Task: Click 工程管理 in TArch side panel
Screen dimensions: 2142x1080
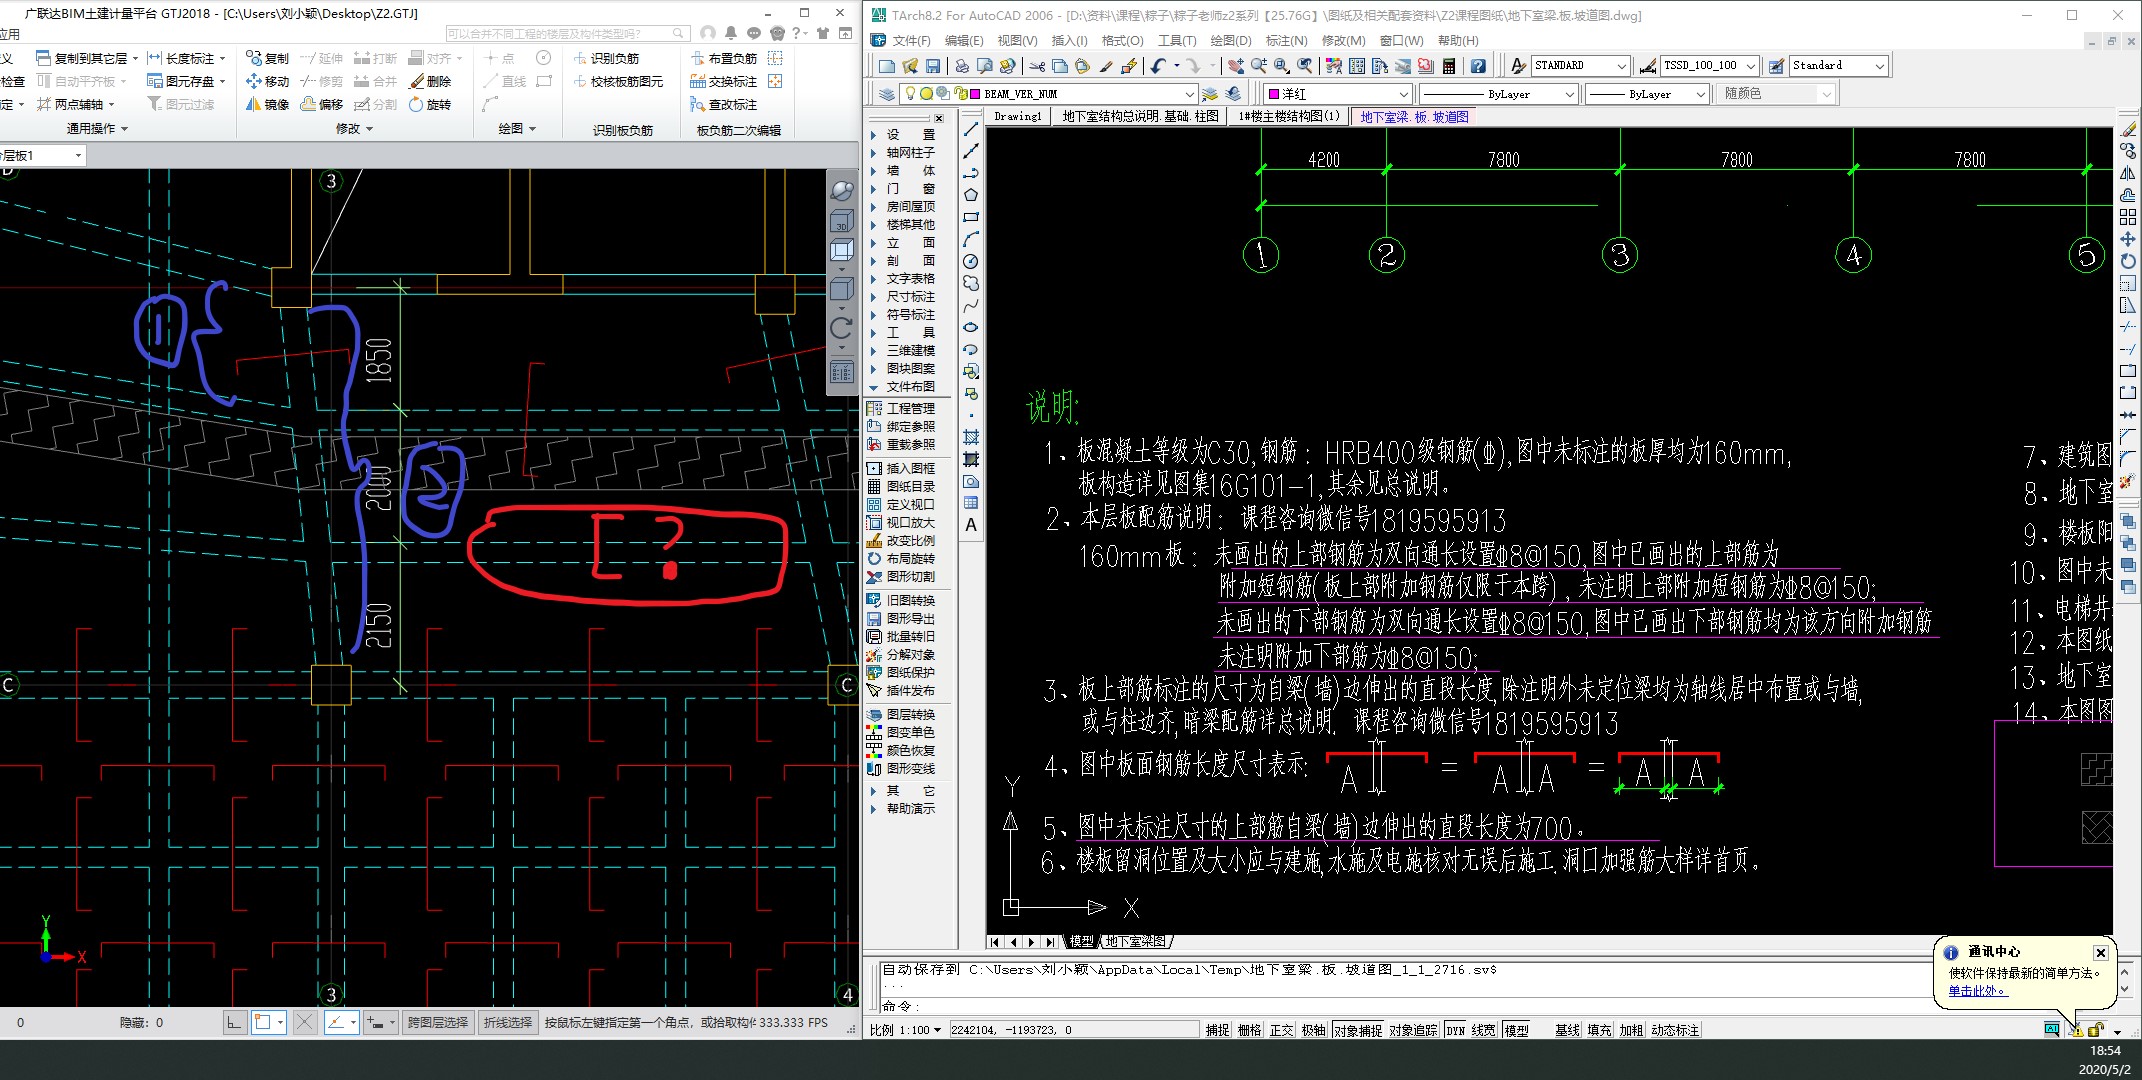Action: coord(902,409)
